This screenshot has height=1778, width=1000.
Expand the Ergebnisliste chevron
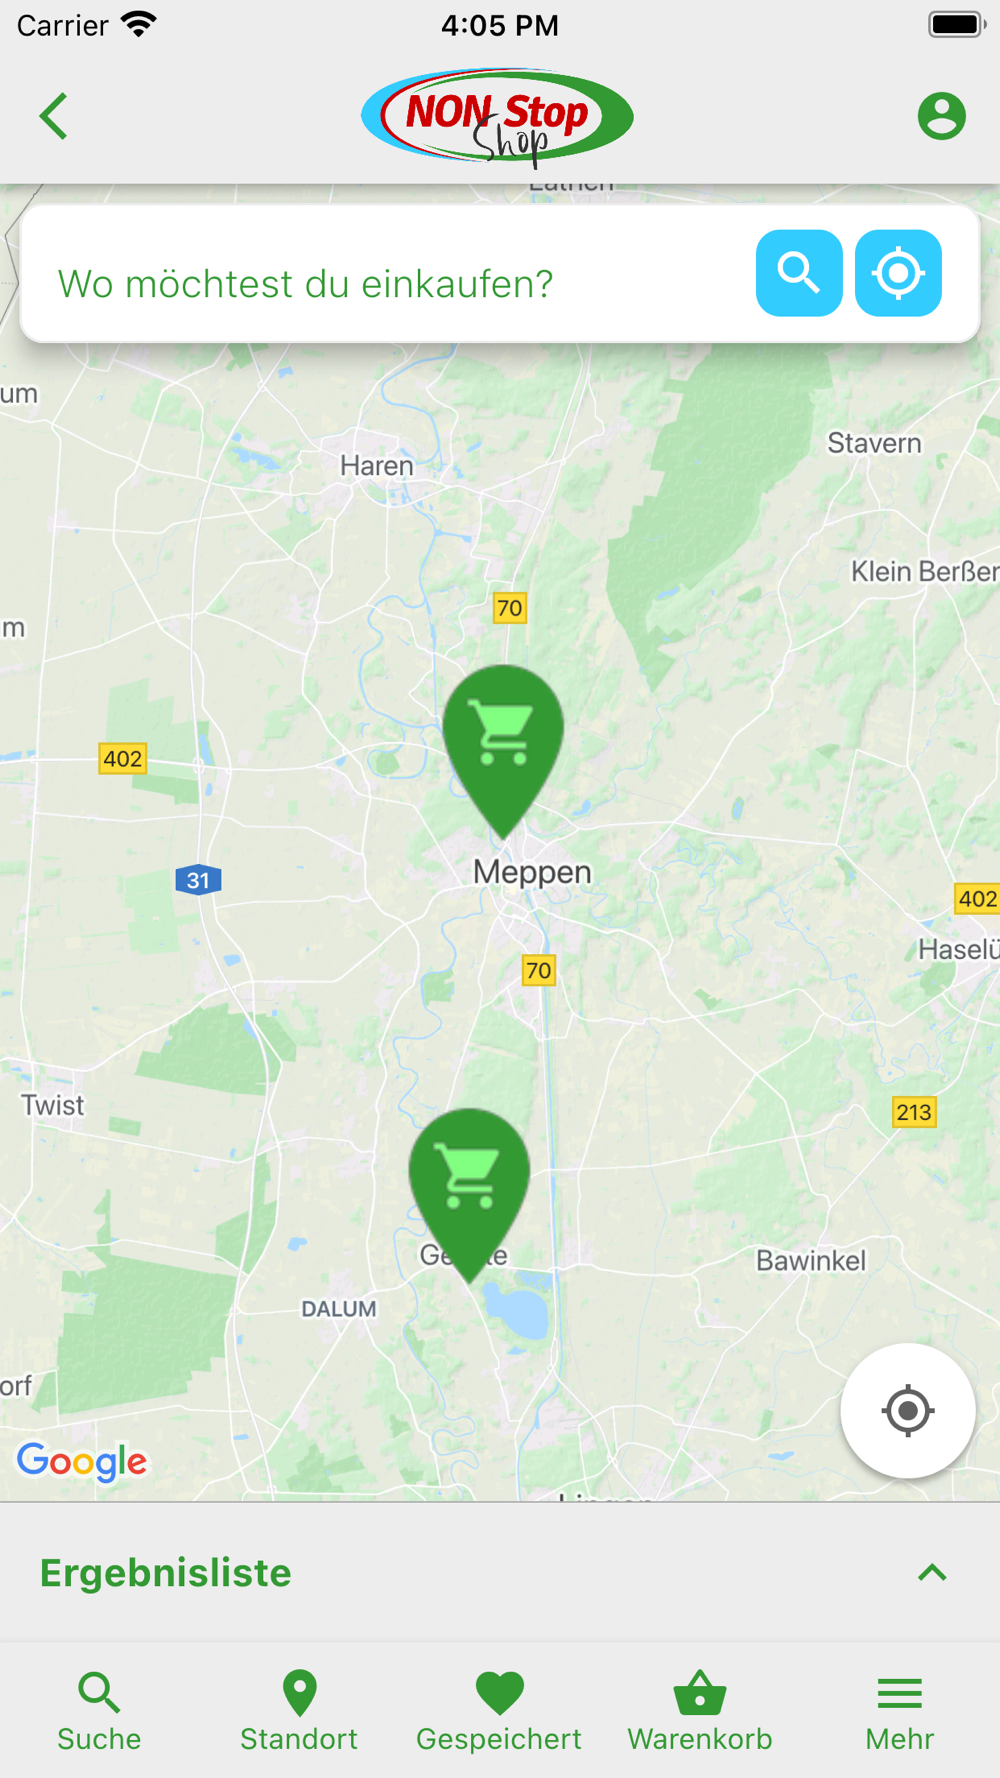coord(932,1573)
